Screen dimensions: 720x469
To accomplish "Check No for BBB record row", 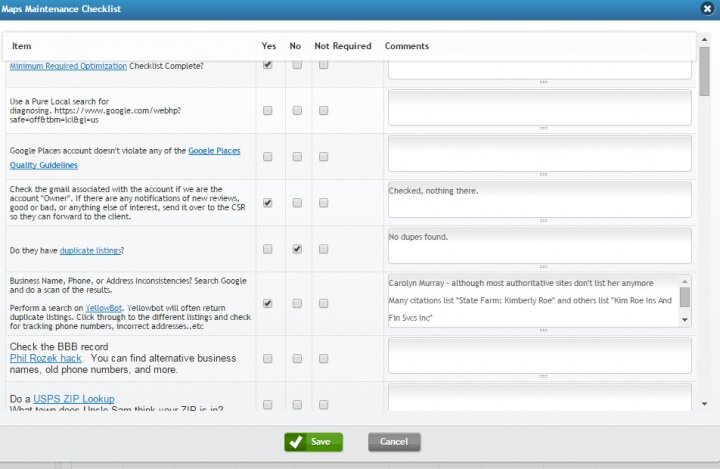I will [x=297, y=358].
